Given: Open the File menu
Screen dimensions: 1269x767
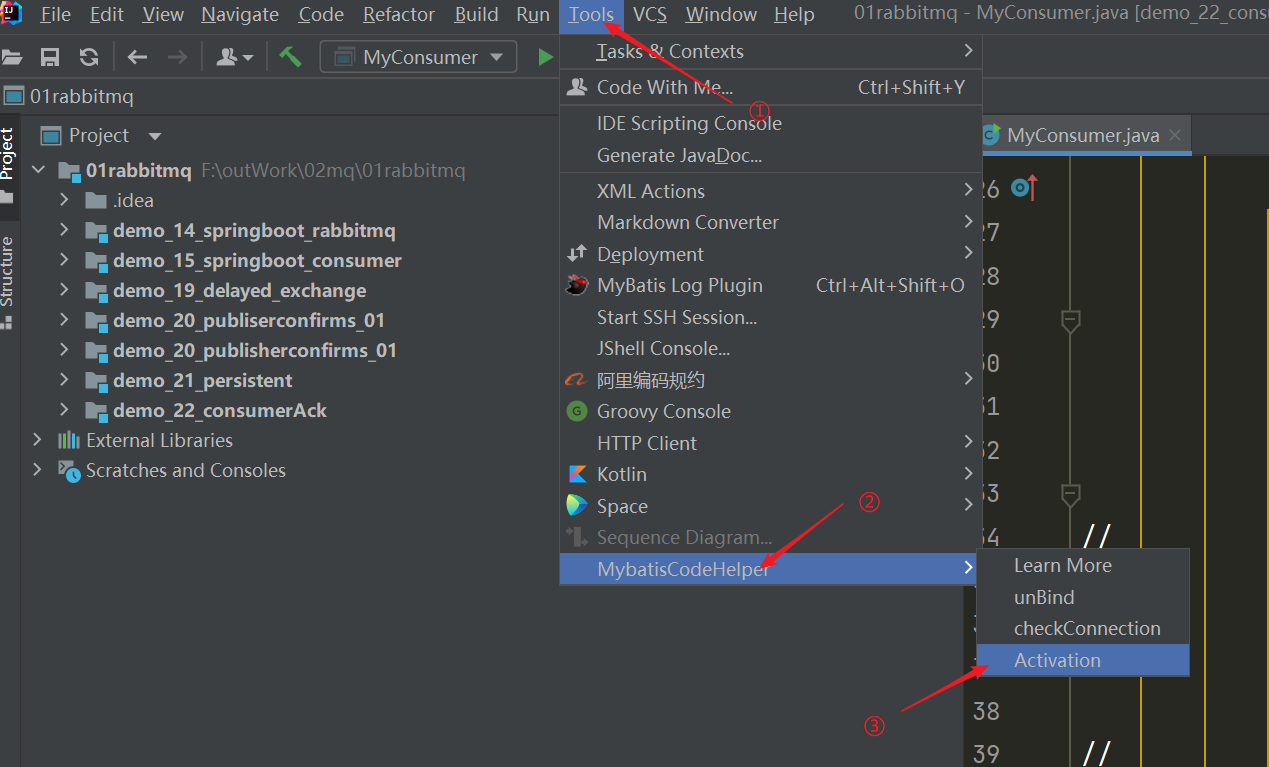Looking at the screenshot, I should pyautogui.click(x=55, y=14).
